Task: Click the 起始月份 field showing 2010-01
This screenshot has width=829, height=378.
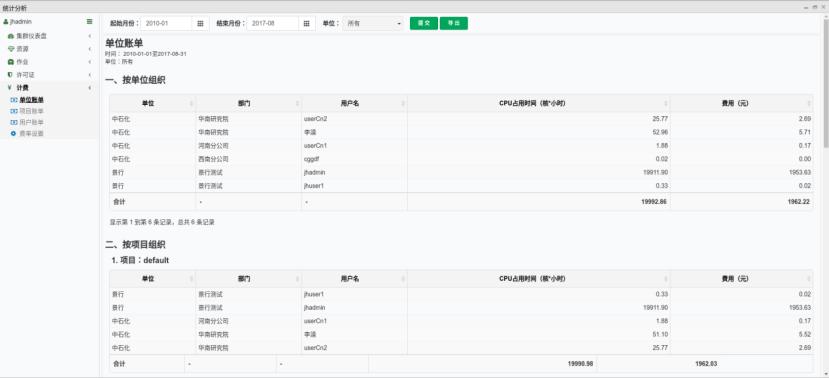Action: coord(167,23)
